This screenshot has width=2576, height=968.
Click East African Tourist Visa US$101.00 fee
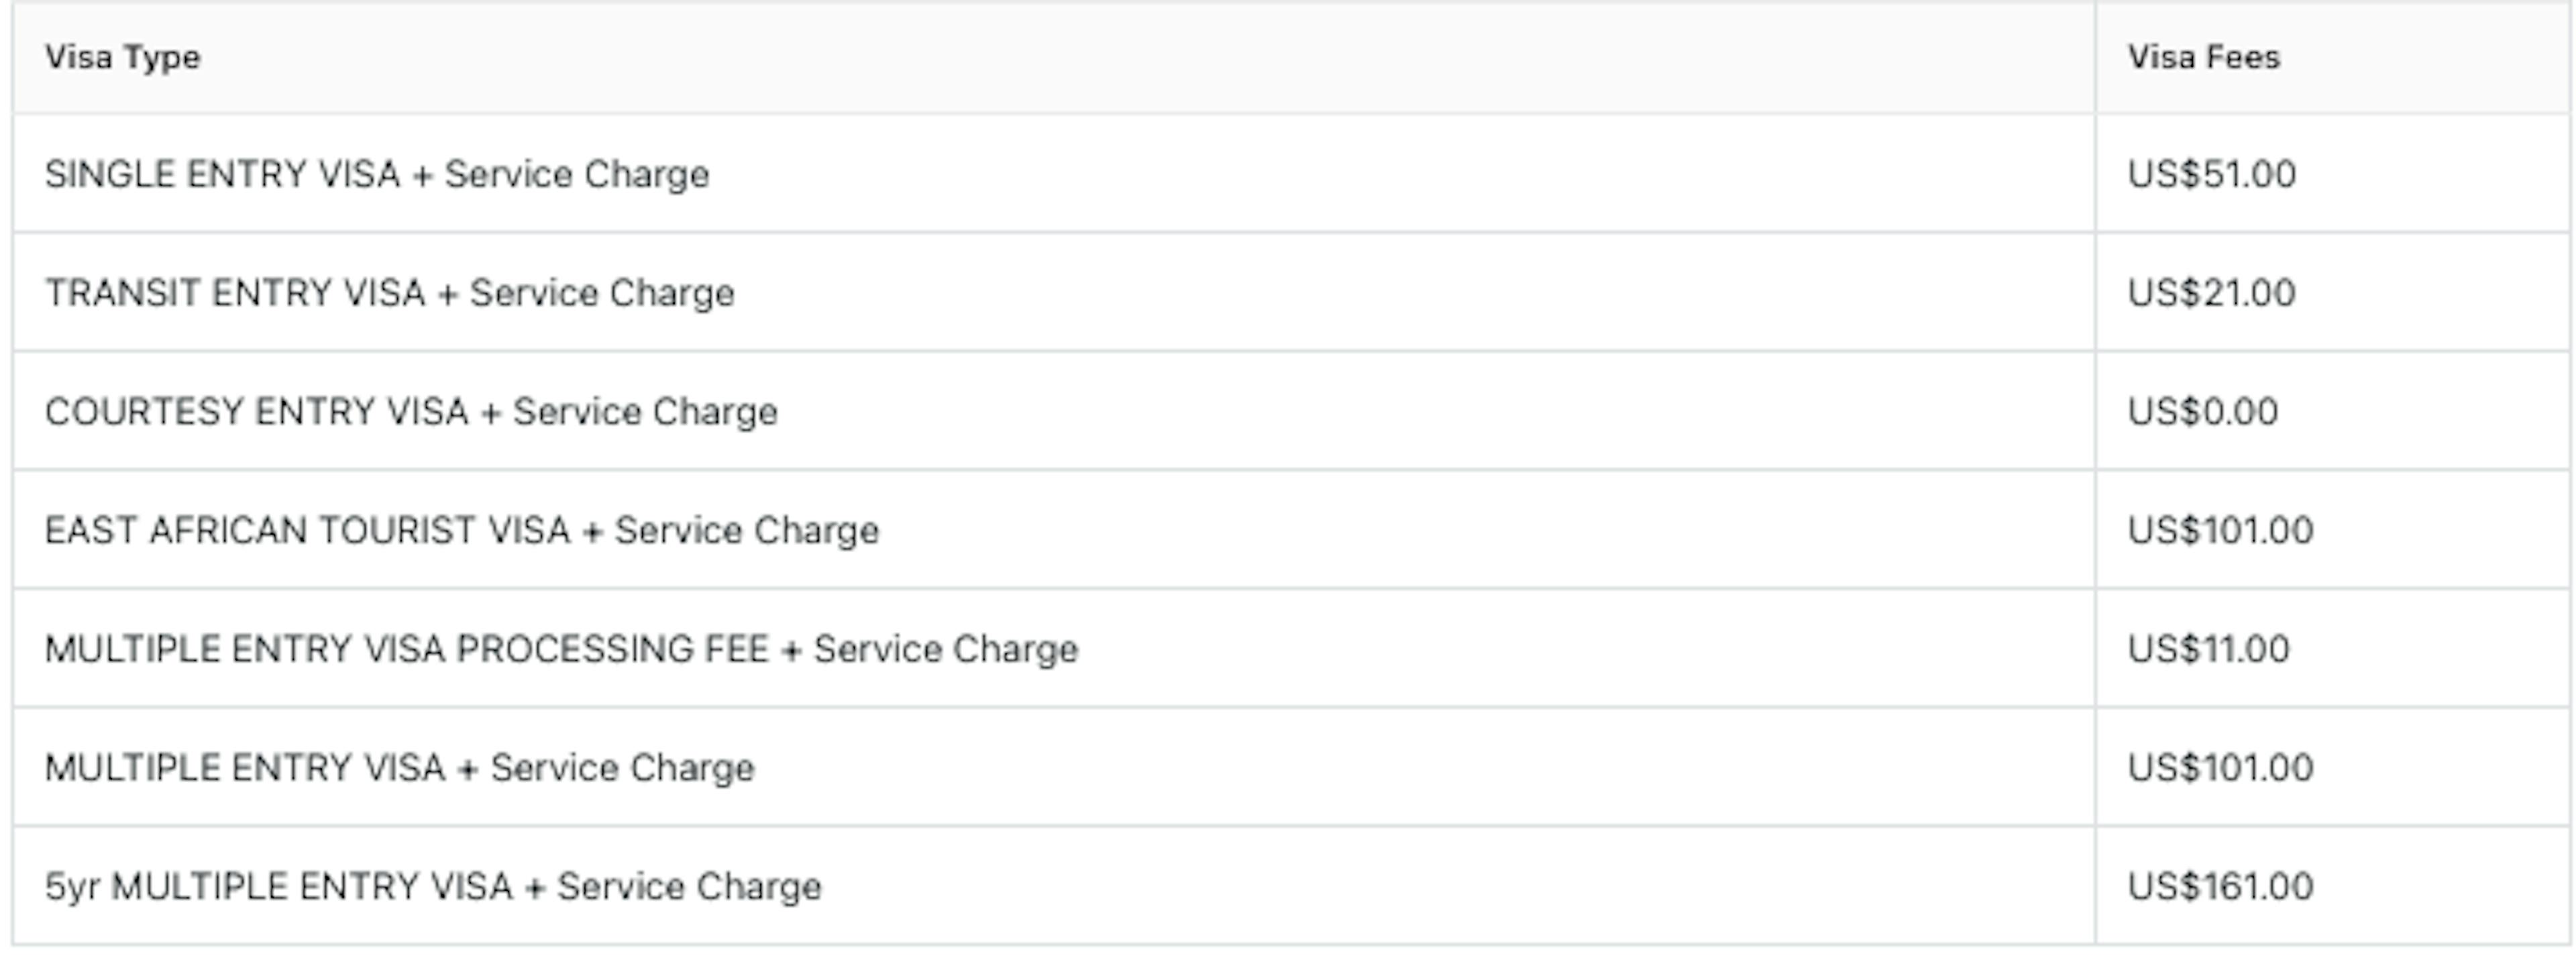2220,531
